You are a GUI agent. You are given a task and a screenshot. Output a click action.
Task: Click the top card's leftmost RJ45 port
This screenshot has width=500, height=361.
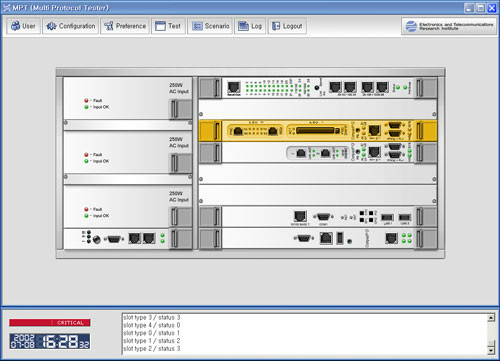click(x=234, y=88)
